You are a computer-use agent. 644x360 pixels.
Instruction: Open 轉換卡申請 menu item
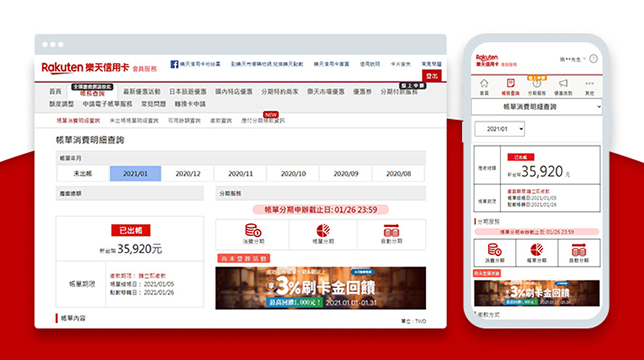190,104
